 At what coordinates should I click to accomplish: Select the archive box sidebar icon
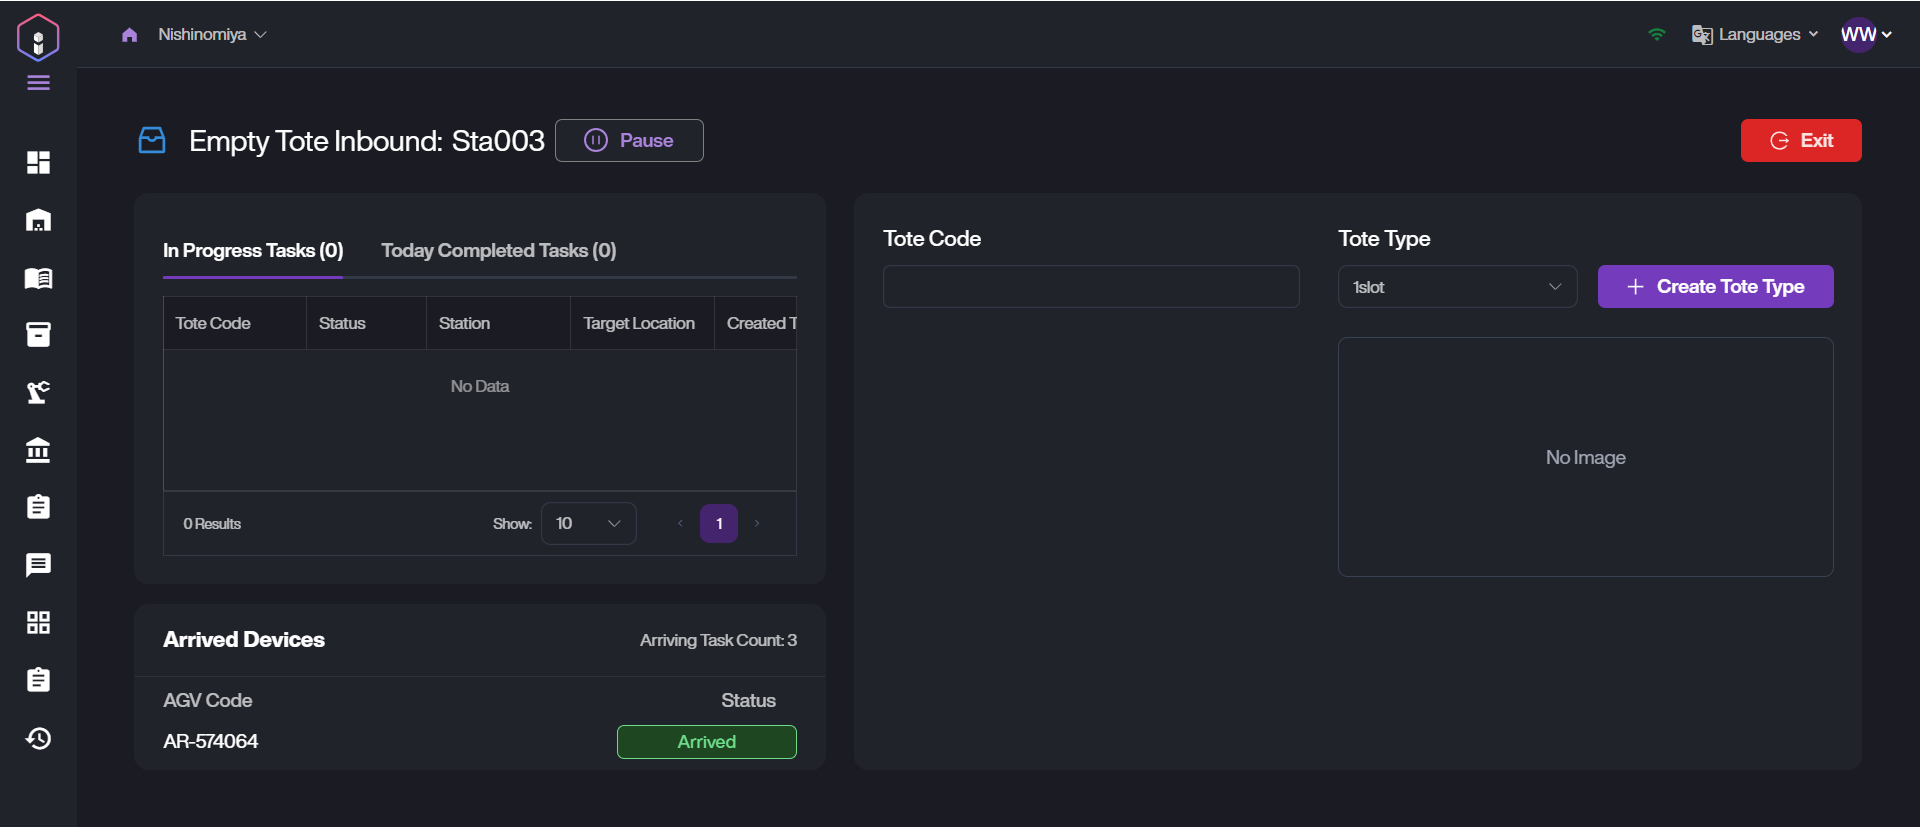[38, 335]
